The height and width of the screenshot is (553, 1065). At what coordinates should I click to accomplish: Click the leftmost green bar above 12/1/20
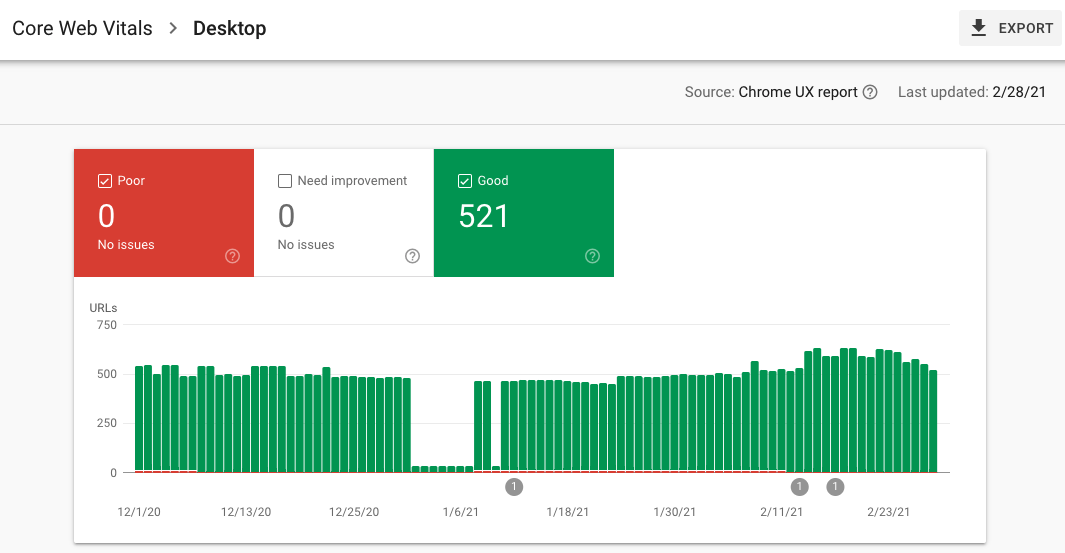[x=139, y=418]
